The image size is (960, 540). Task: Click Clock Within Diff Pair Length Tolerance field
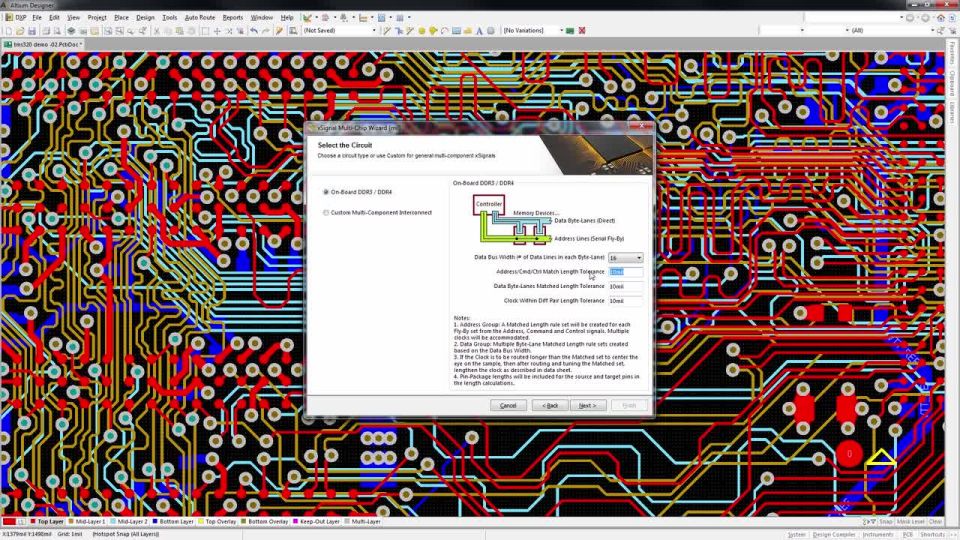click(x=626, y=301)
